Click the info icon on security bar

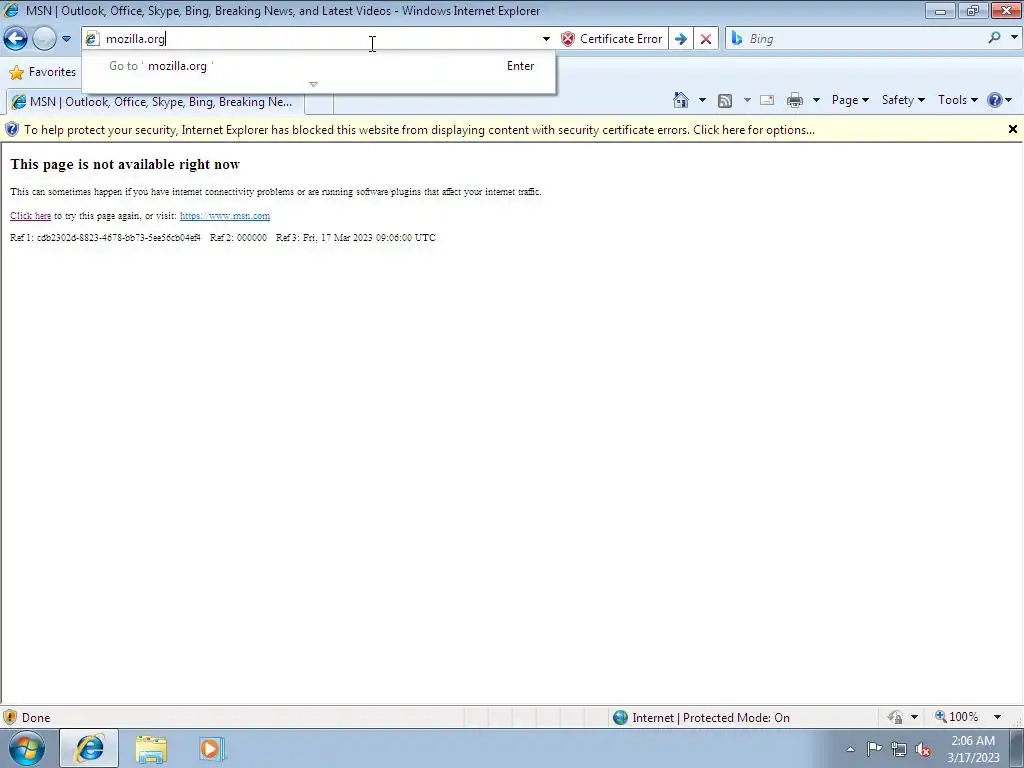12,129
